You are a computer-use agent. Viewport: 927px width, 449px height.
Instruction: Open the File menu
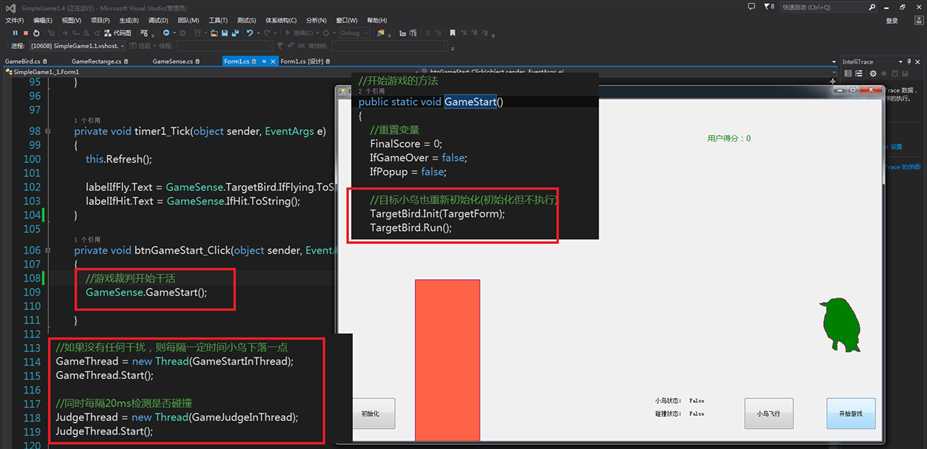14,20
